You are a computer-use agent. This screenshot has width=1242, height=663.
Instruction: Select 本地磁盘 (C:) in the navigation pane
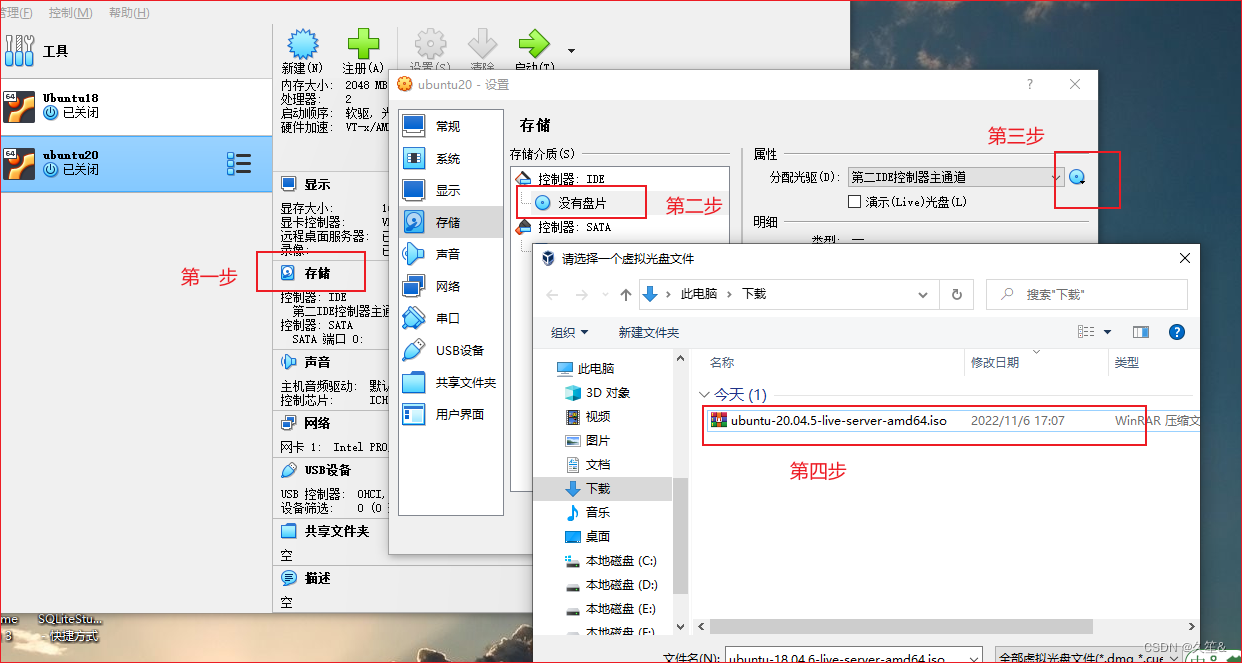tap(621, 560)
